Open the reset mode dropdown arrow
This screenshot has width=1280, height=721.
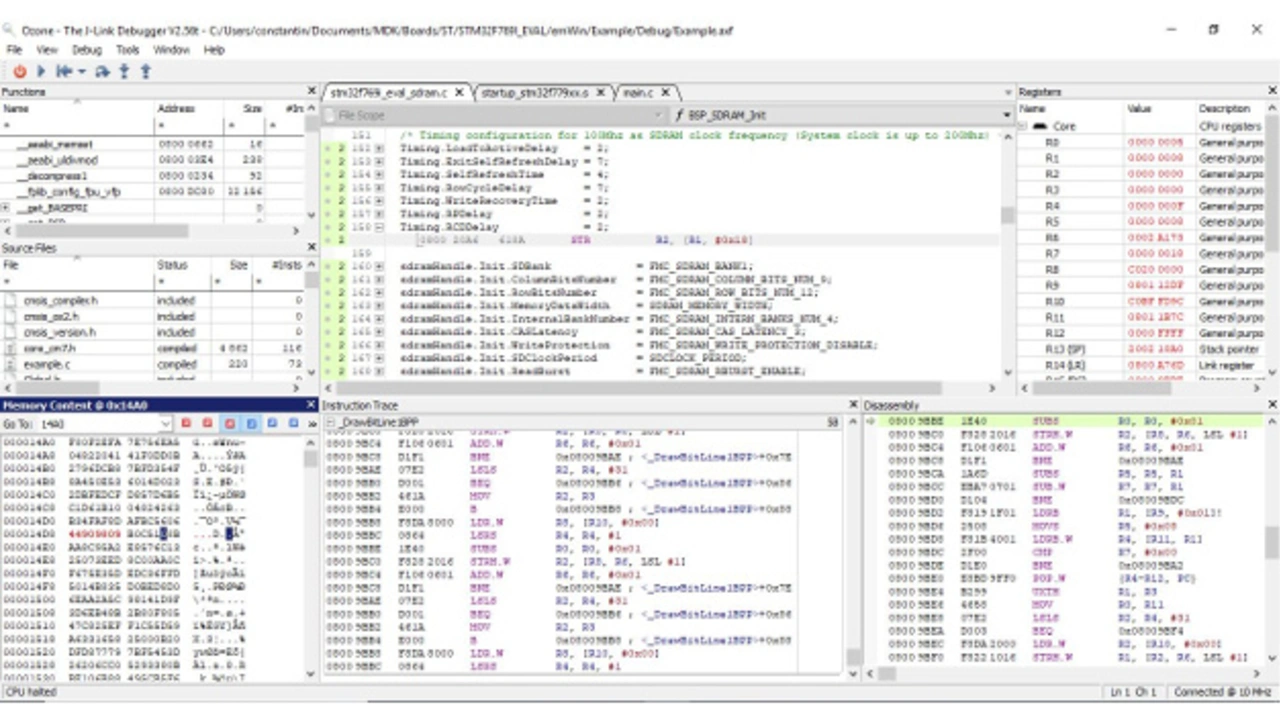(x=82, y=71)
